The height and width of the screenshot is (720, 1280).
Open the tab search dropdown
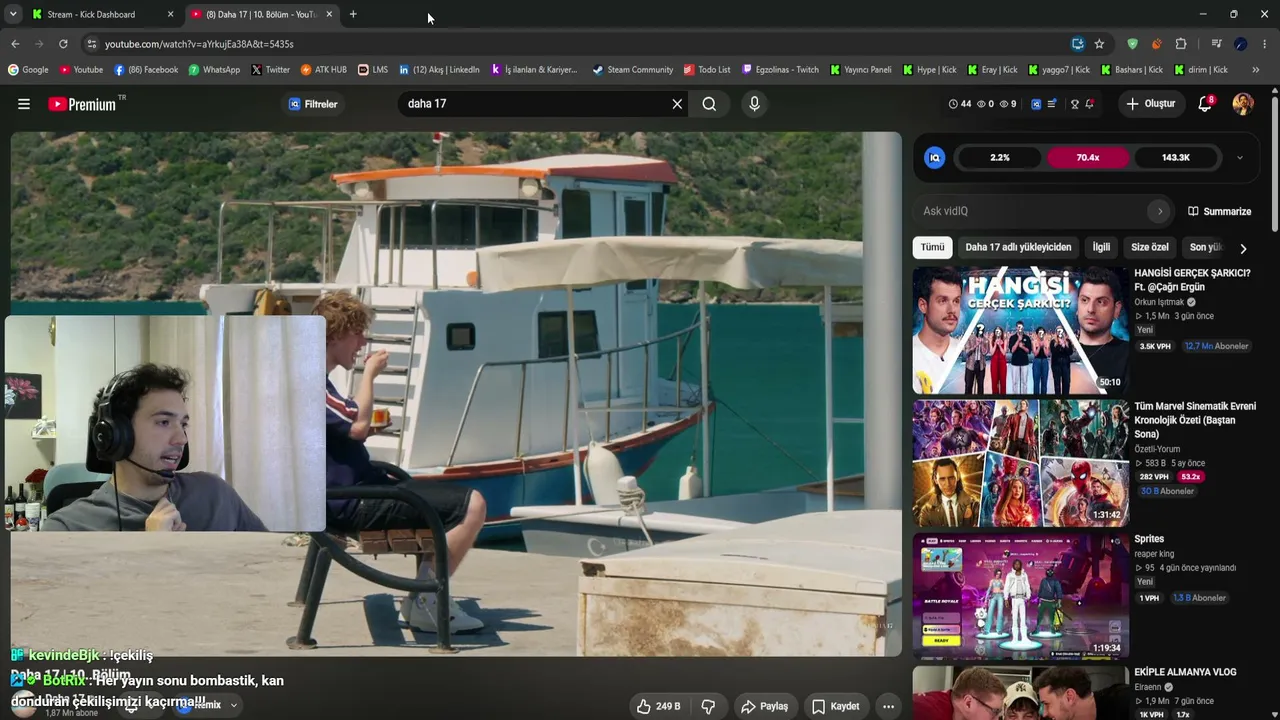coord(13,15)
